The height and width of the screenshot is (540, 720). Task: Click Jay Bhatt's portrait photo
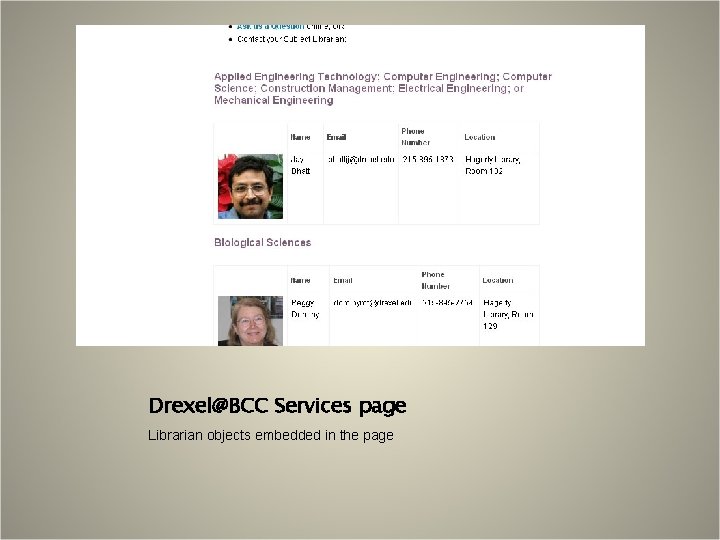(250, 186)
